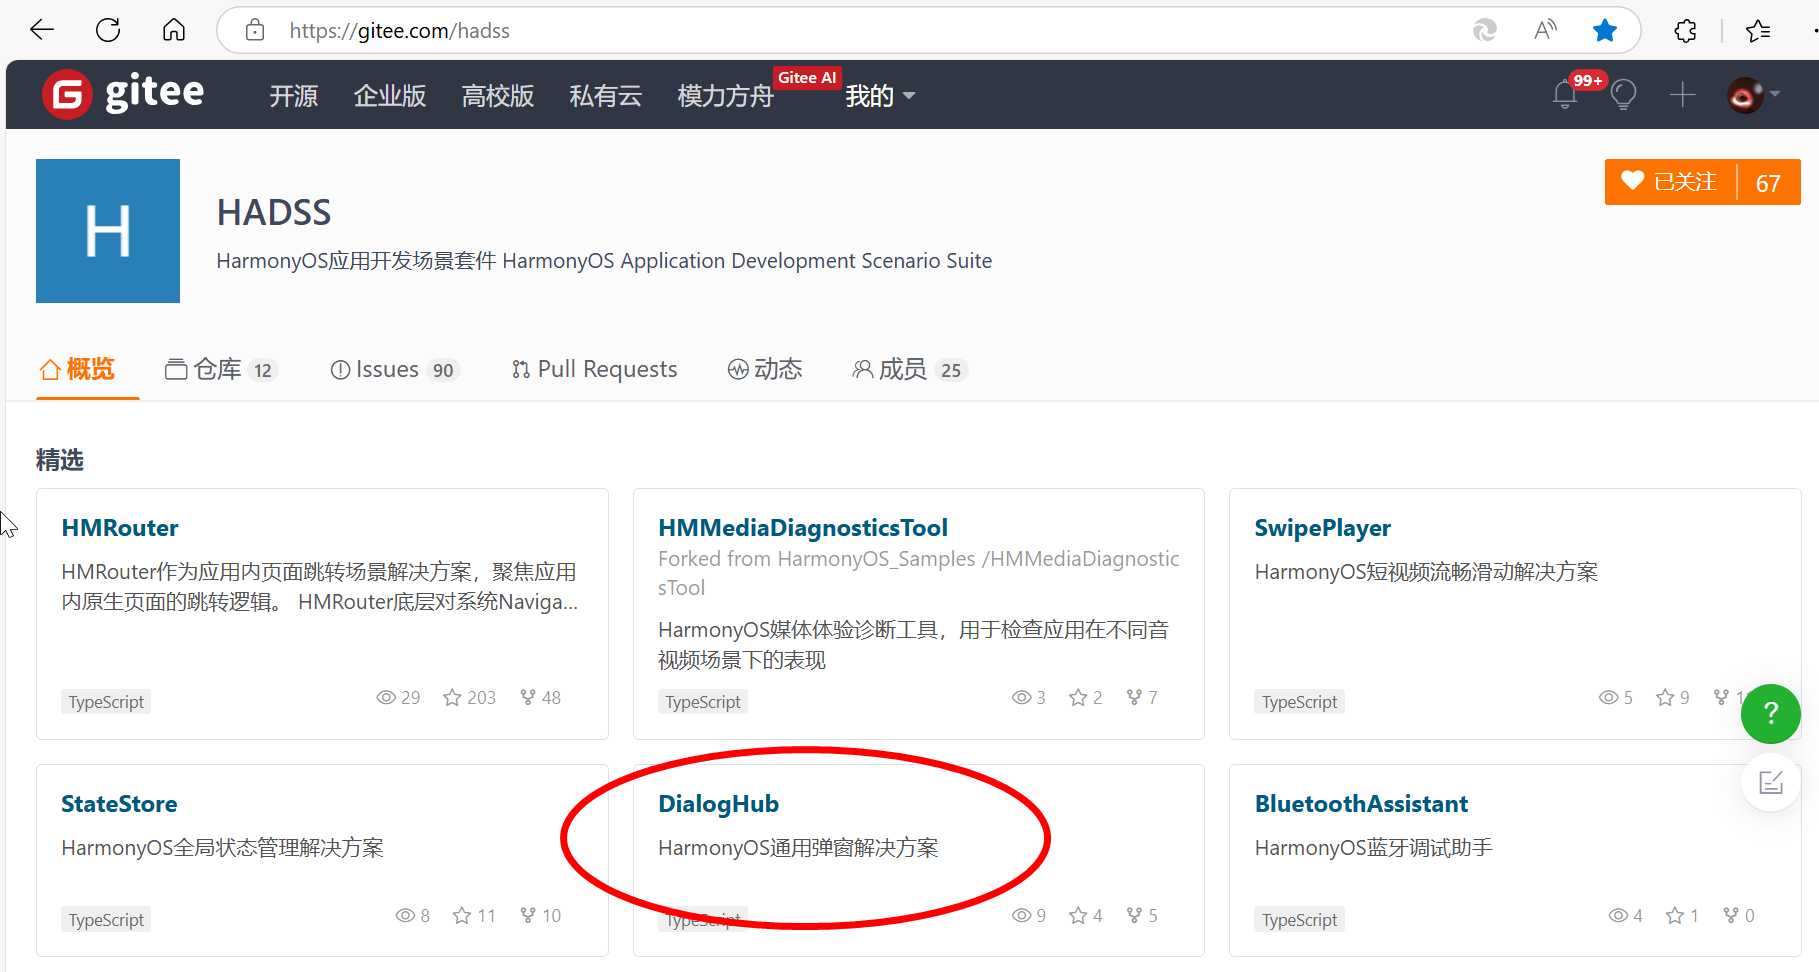Open the HMMediaDiagnosticsTool repository link
Viewport: 1819px width, 972px height.
[803, 528]
